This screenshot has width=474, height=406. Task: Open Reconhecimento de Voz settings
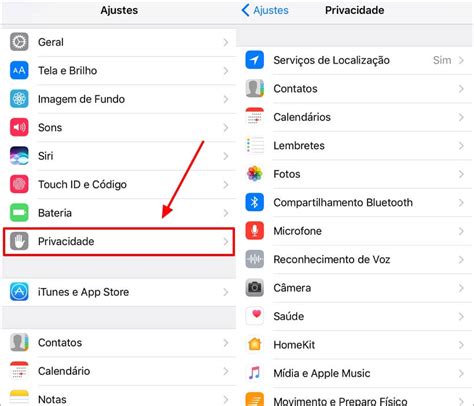point(356,259)
